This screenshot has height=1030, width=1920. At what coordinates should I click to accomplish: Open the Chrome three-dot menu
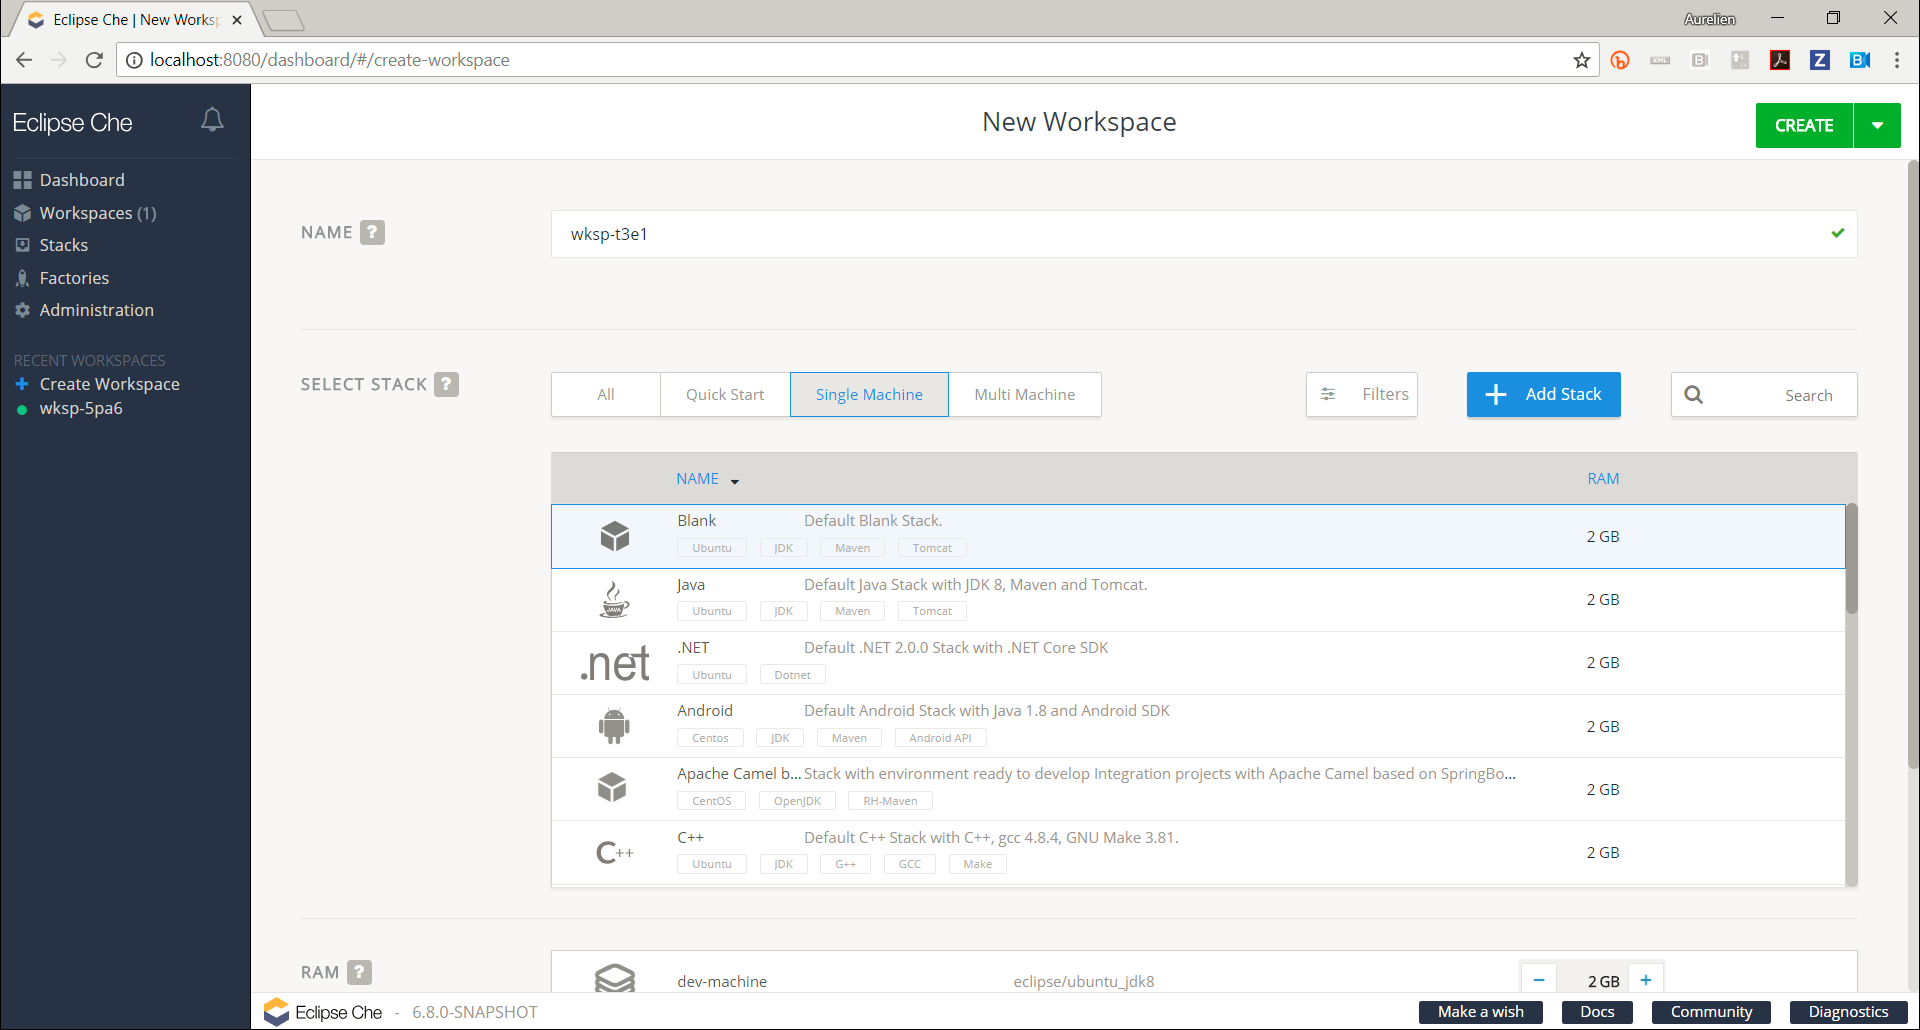1897,60
